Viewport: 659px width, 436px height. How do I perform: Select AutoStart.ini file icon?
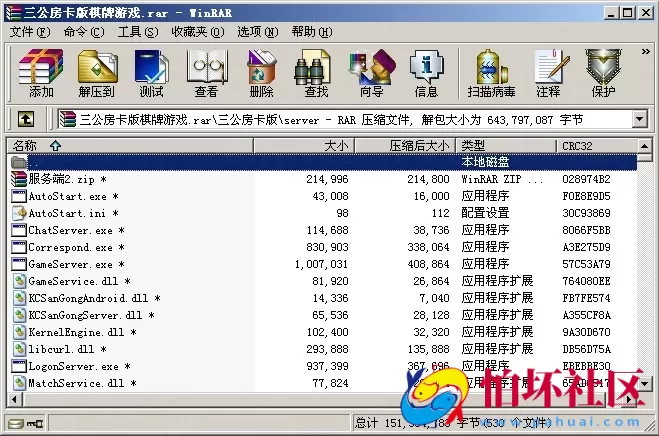19,213
